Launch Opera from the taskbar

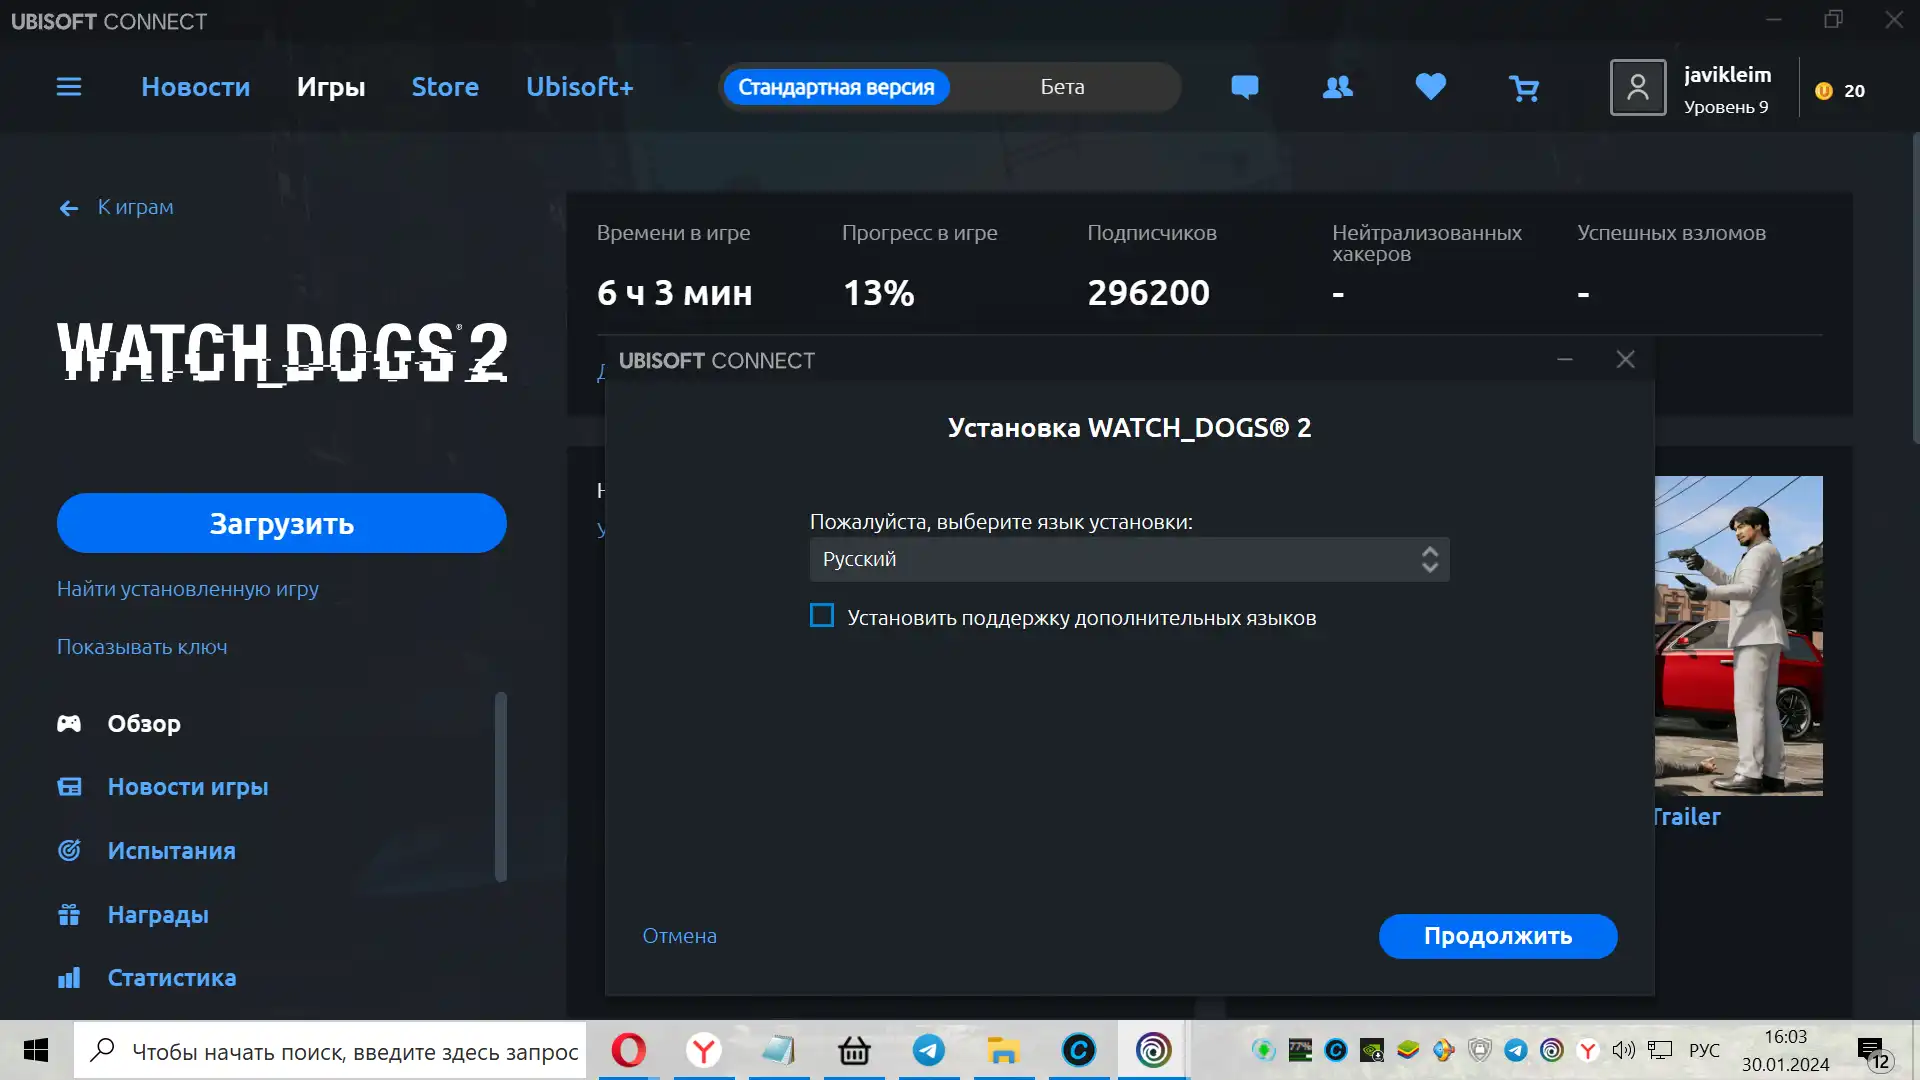pos(629,1050)
